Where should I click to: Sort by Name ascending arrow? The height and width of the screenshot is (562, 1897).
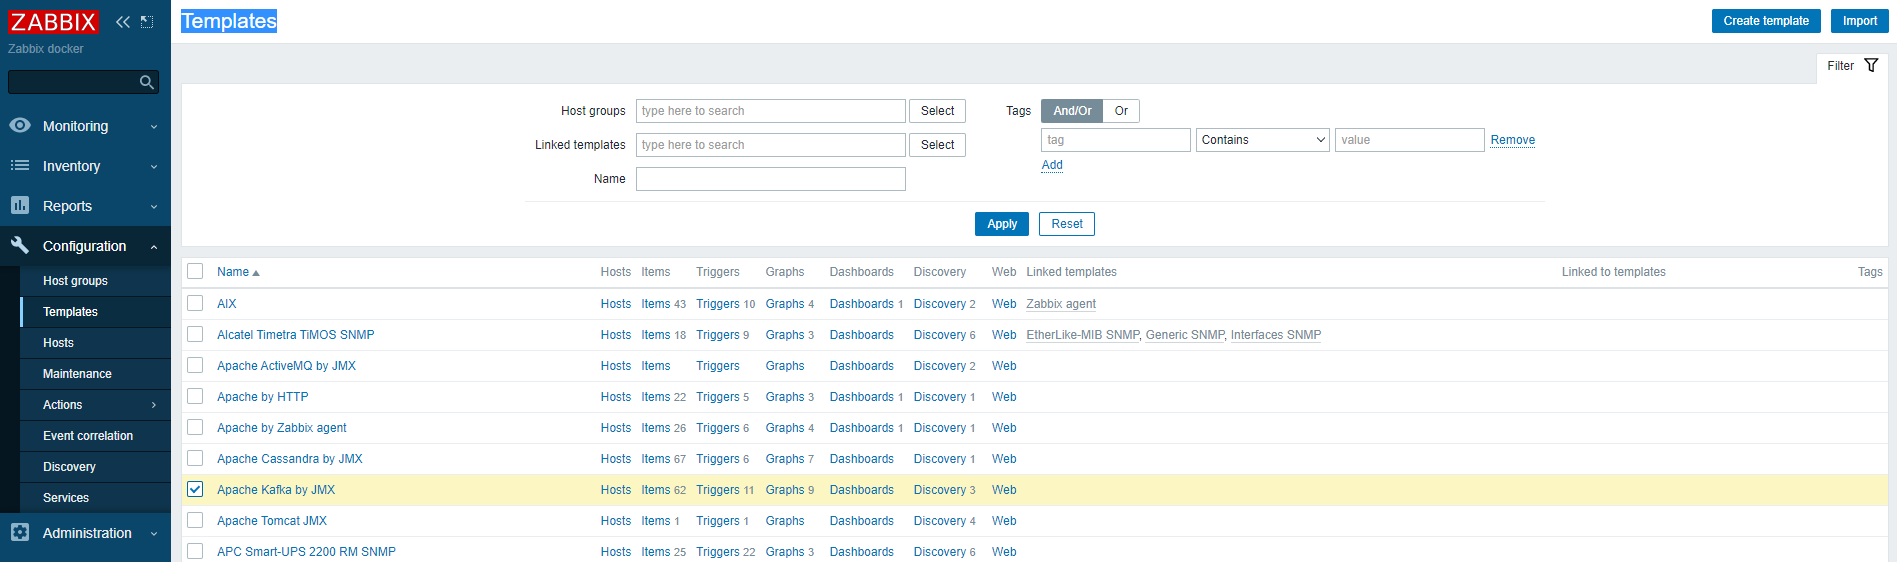(x=256, y=273)
